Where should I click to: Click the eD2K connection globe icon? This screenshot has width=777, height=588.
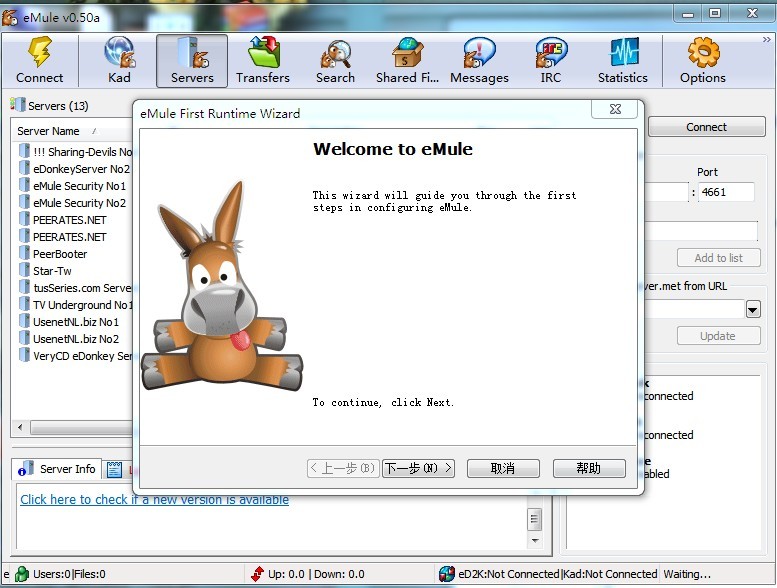coord(446,574)
